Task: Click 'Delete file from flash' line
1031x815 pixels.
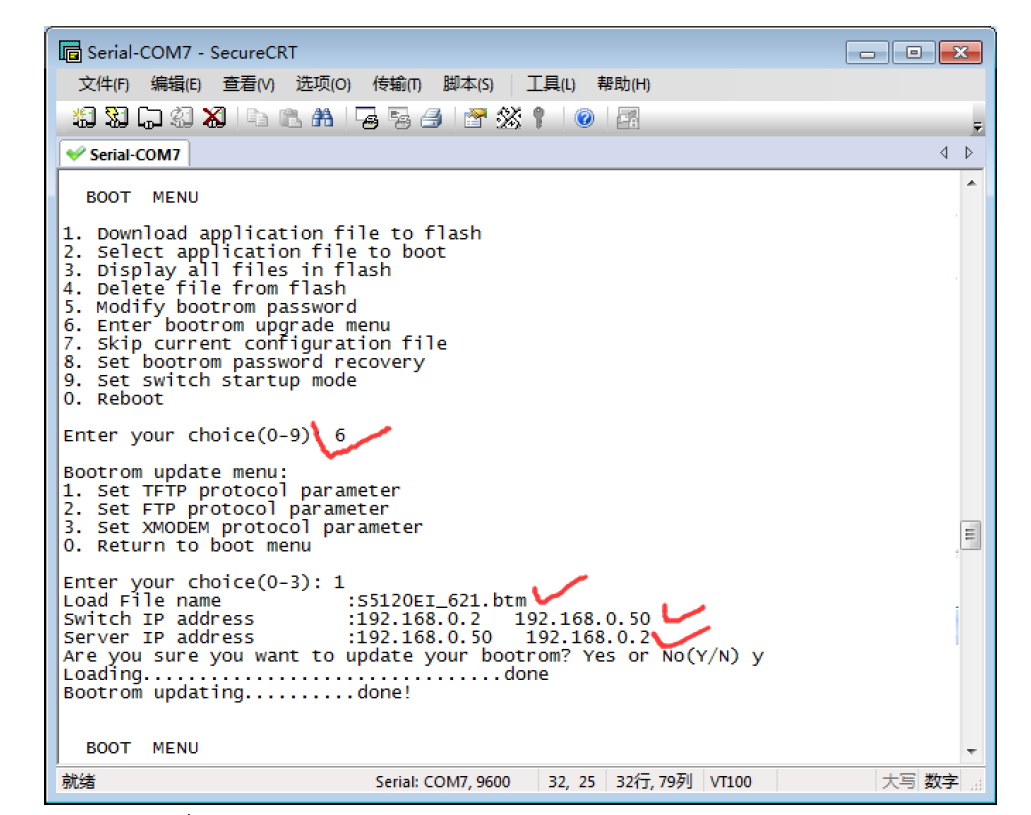Action: (x=204, y=289)
